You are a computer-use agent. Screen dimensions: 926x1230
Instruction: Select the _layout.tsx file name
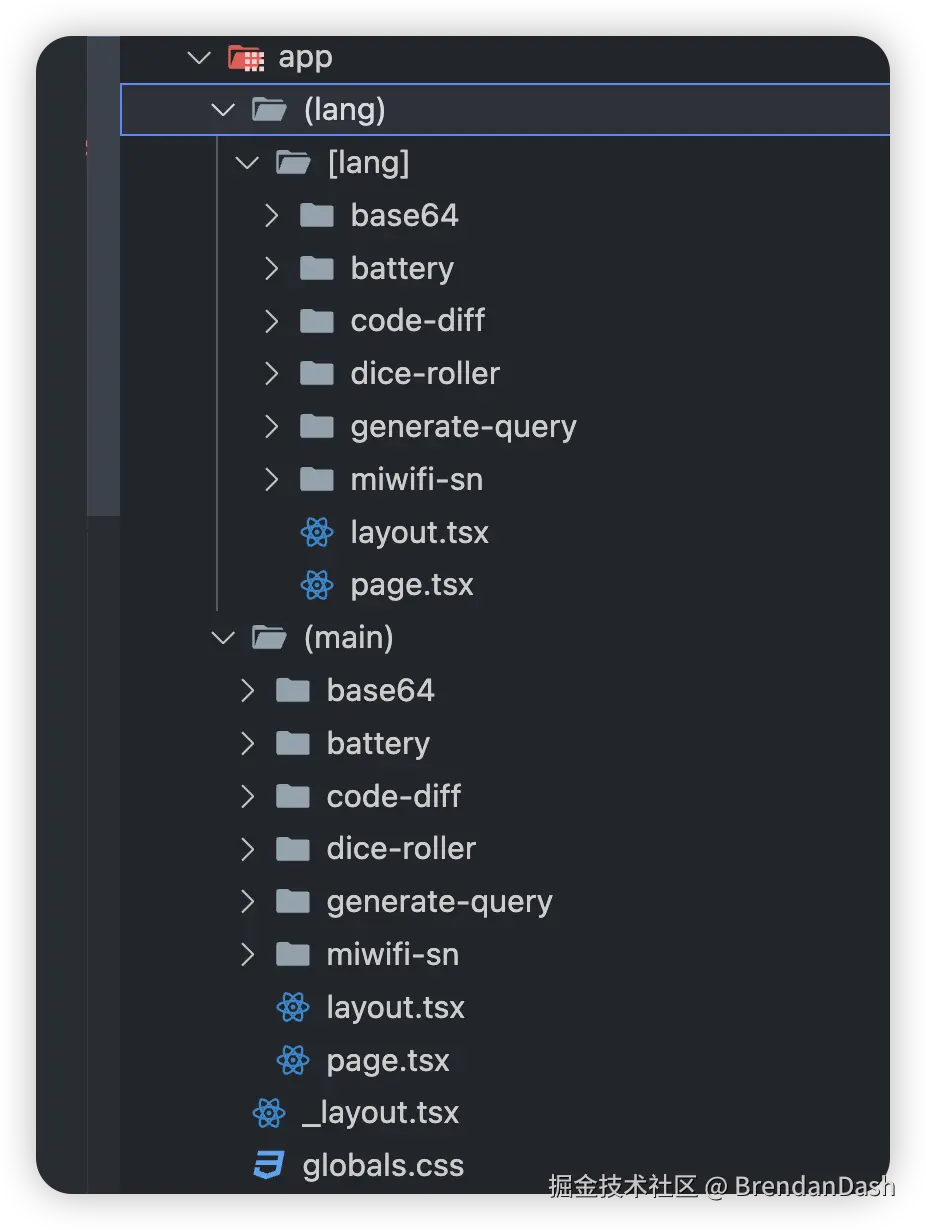tap(380, 1113)
